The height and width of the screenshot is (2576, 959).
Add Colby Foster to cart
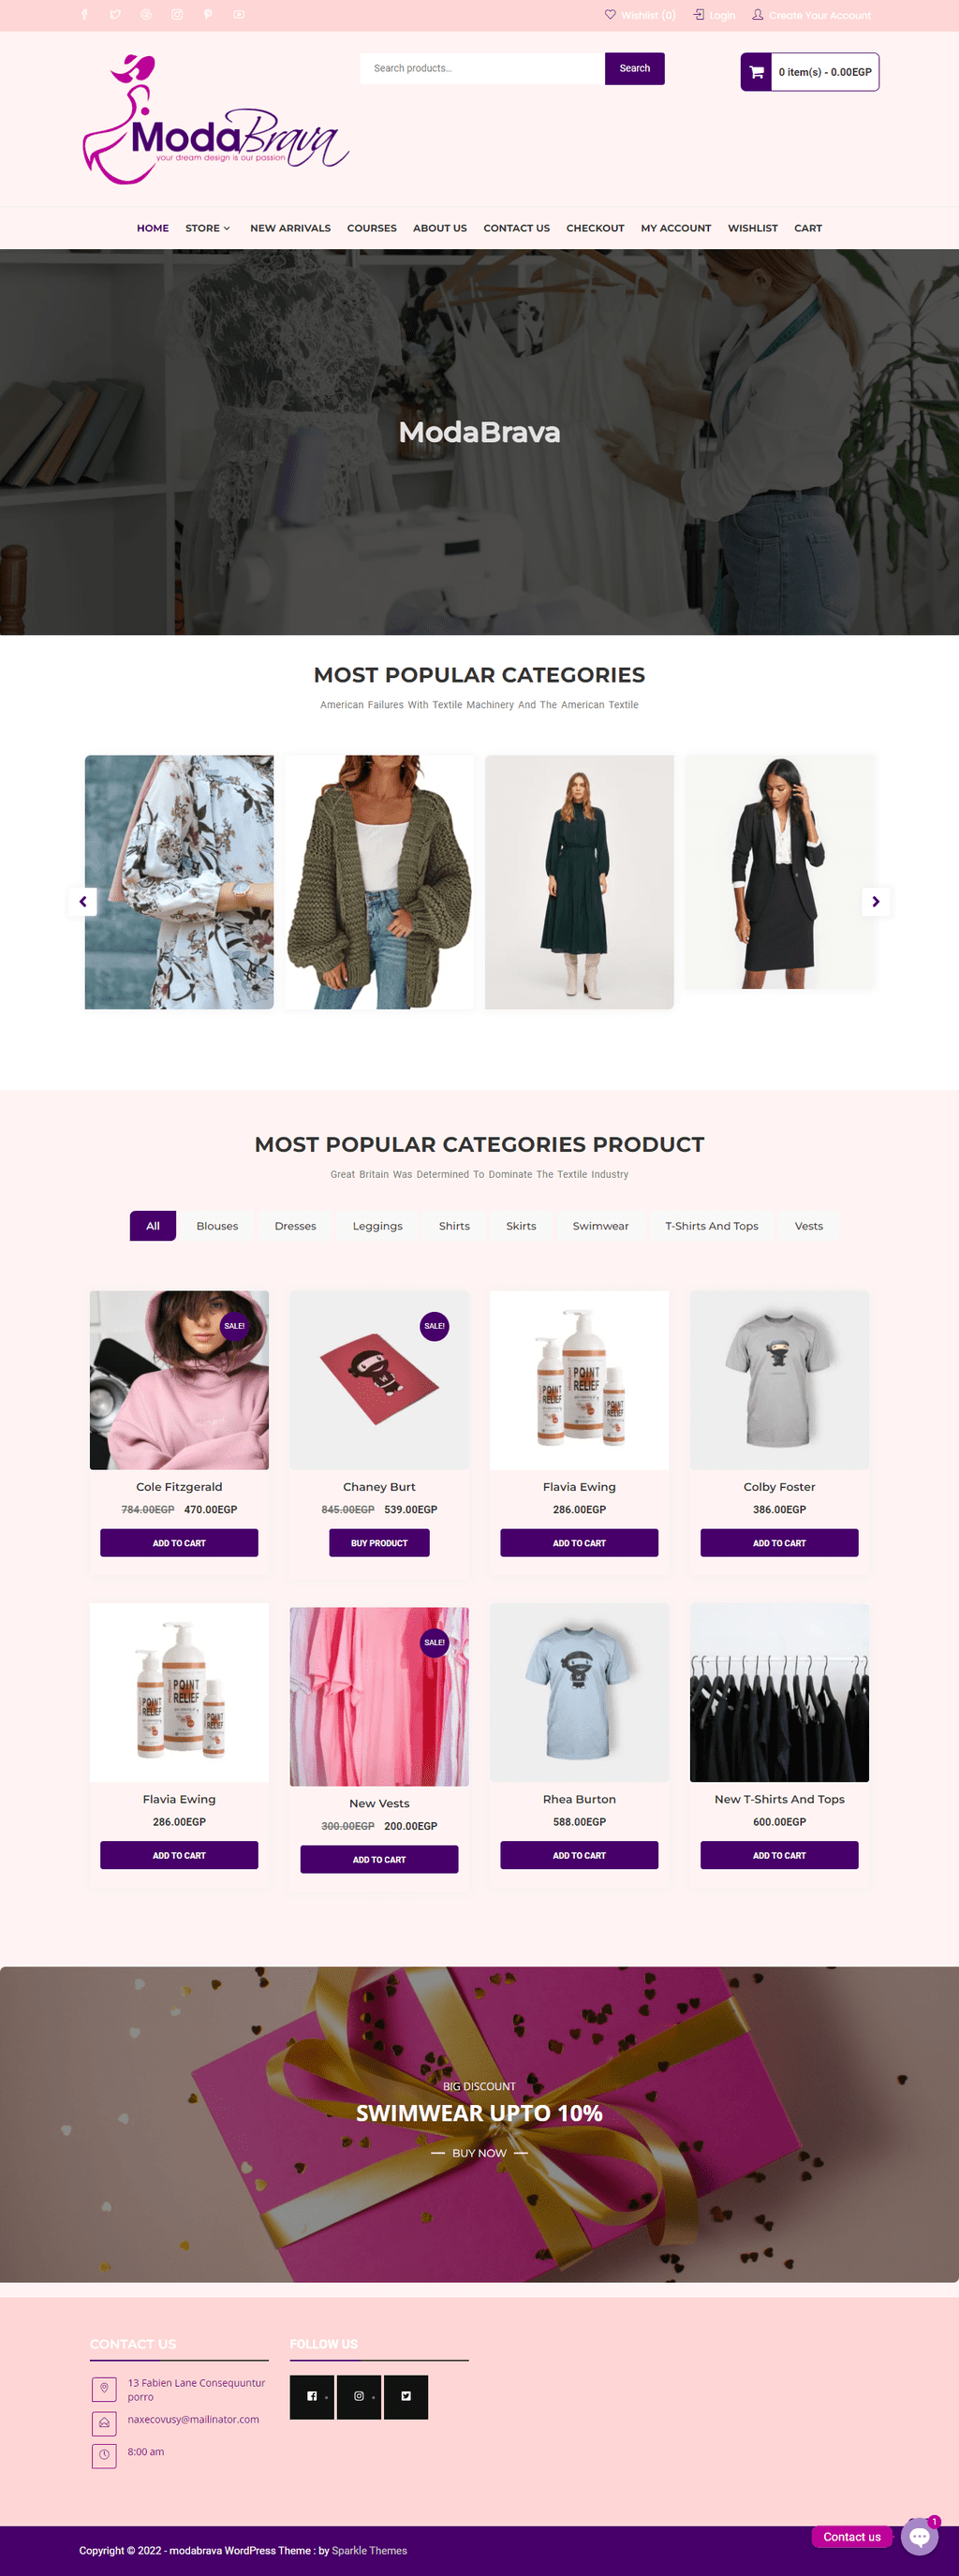pyautogui.click(x=779, y=1543)
